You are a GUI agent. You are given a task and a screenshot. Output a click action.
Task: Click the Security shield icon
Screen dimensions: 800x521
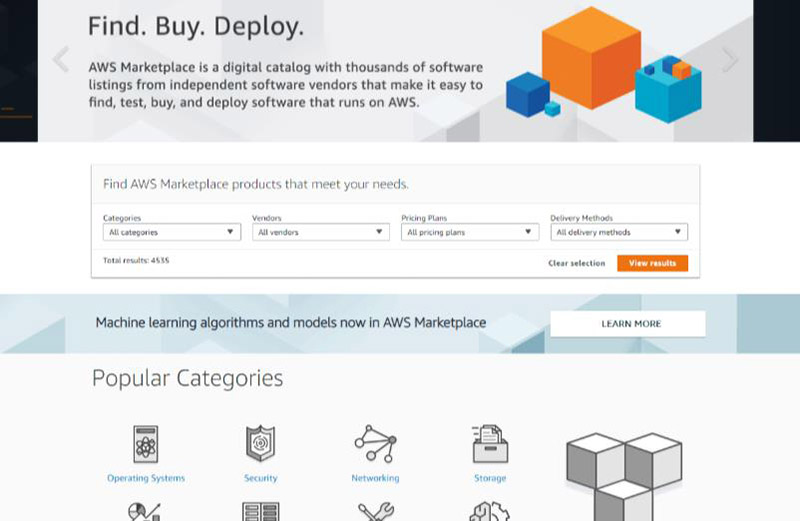[261, 443]
